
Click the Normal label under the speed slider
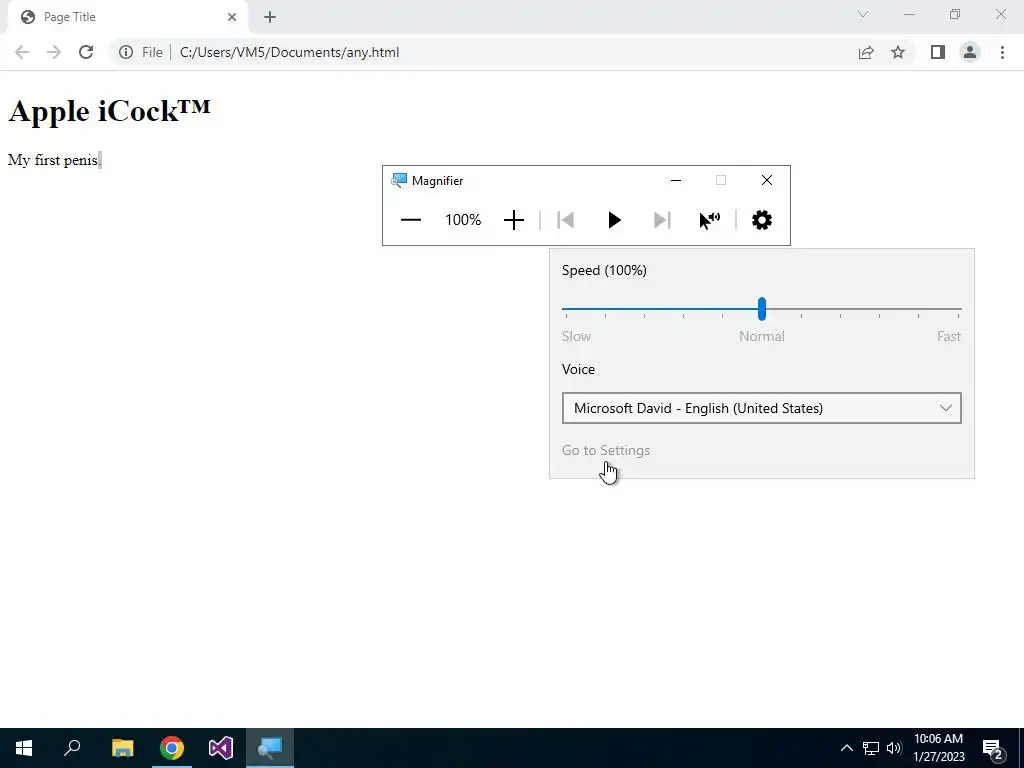coord(761,336)
